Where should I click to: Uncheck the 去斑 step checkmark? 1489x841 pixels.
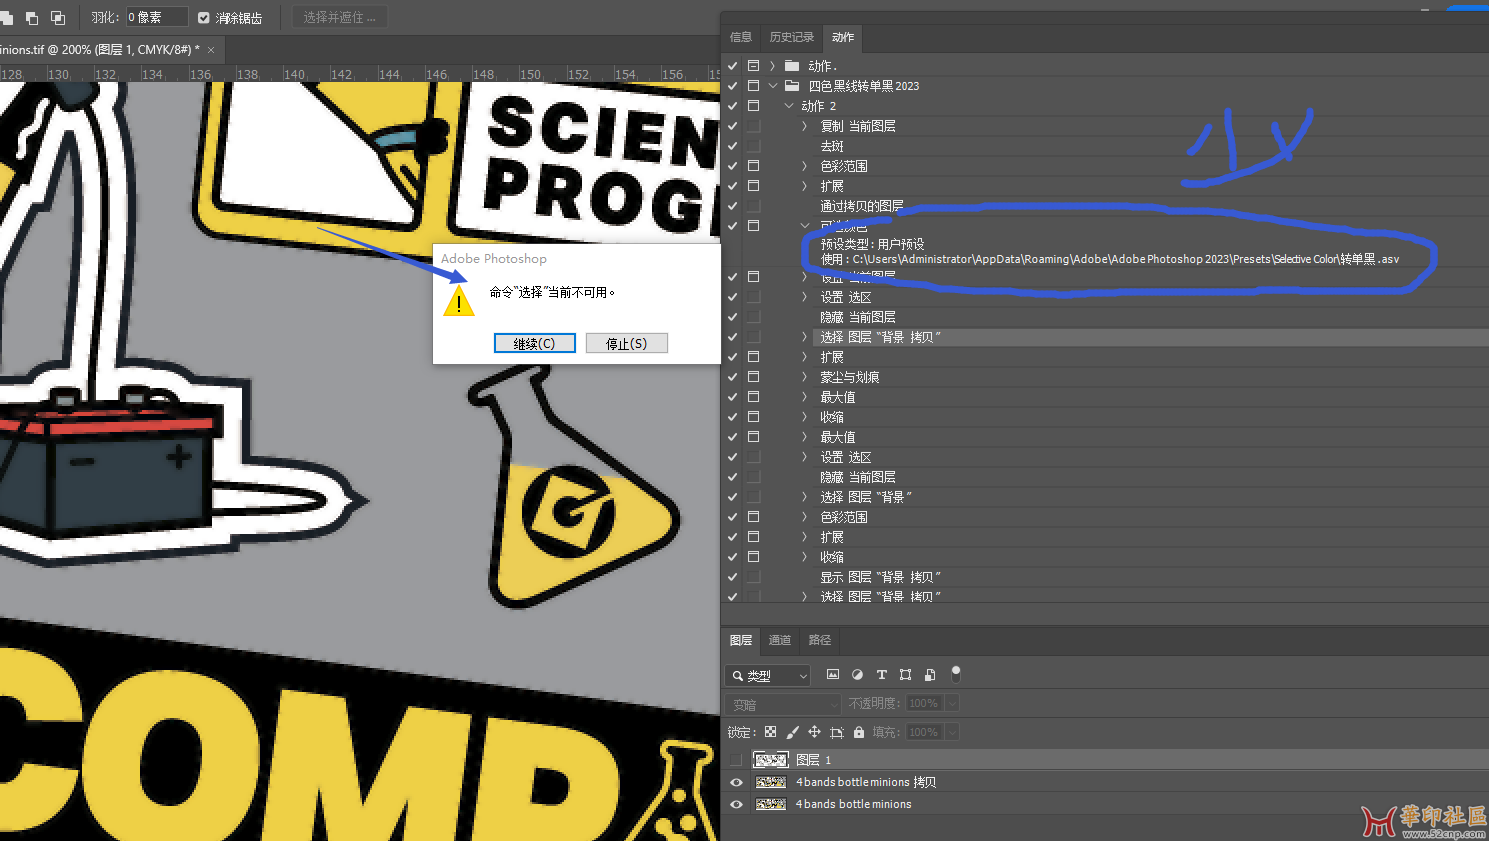tap(733, 146)
